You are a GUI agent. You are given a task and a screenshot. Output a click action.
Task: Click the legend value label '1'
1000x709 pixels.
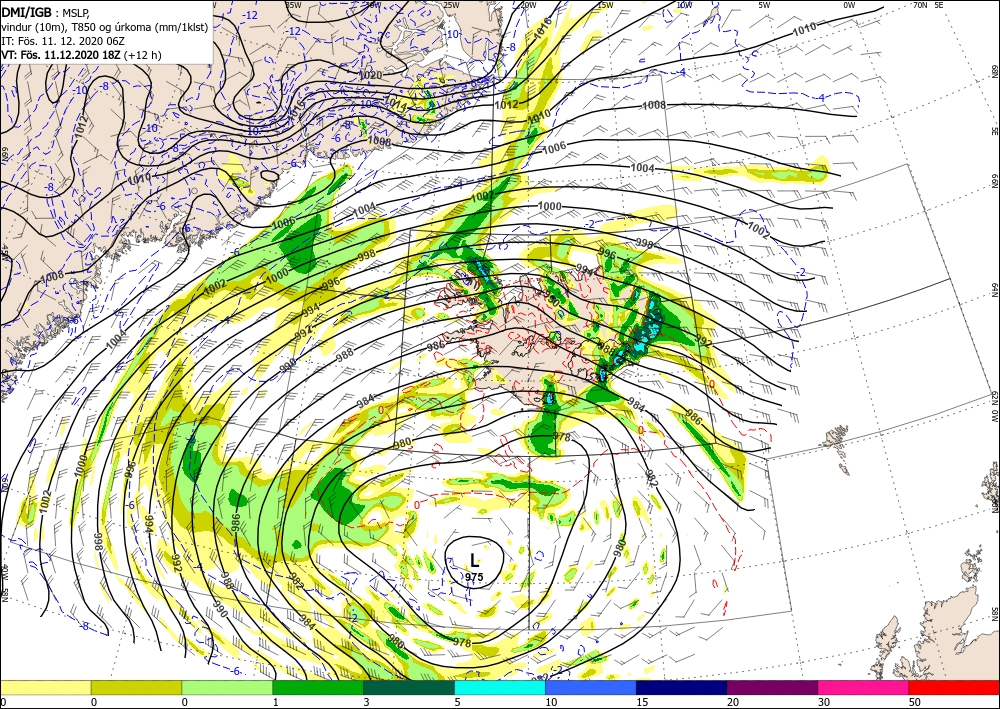click(277, 702)
